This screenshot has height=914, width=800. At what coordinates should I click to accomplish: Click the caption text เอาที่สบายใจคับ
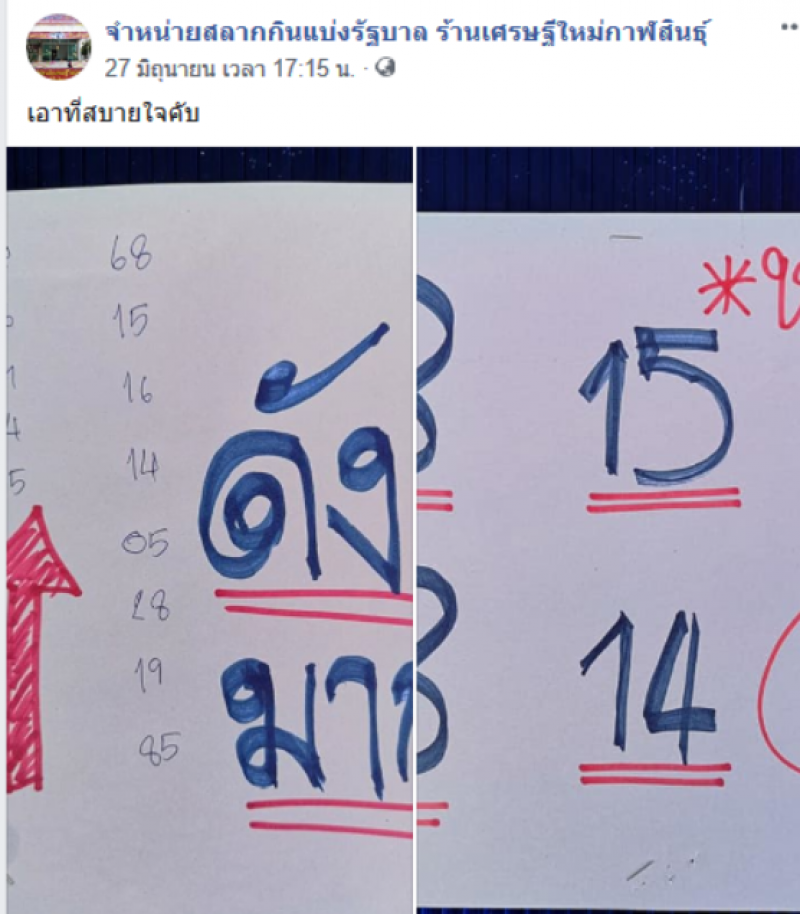(113, 113)
